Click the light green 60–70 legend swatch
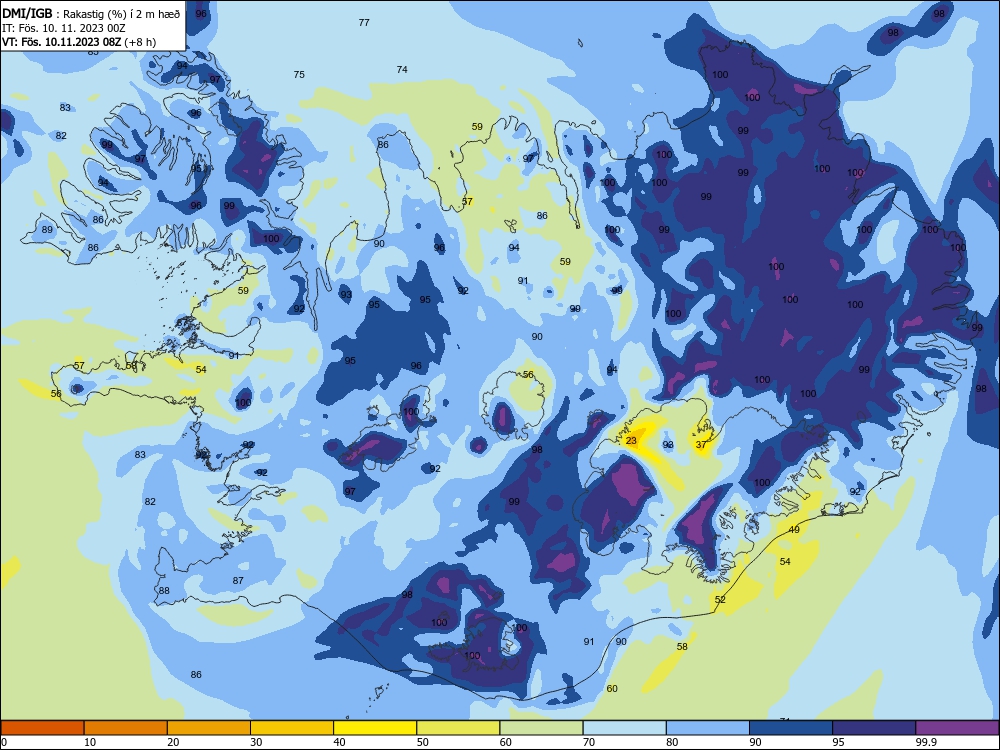Image resolution: width=1000 pixels, height=750 pixels. 541,728
